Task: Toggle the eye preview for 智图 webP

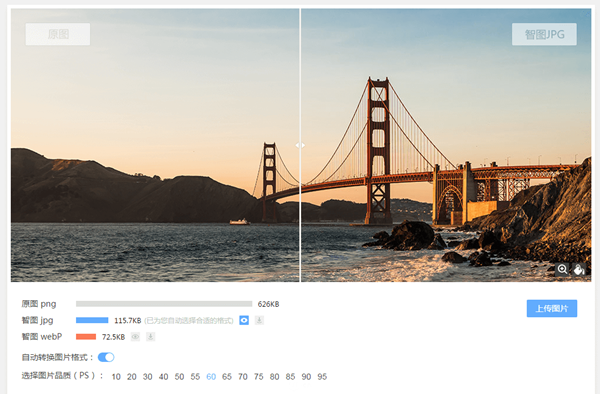Action: coord(135,337)
